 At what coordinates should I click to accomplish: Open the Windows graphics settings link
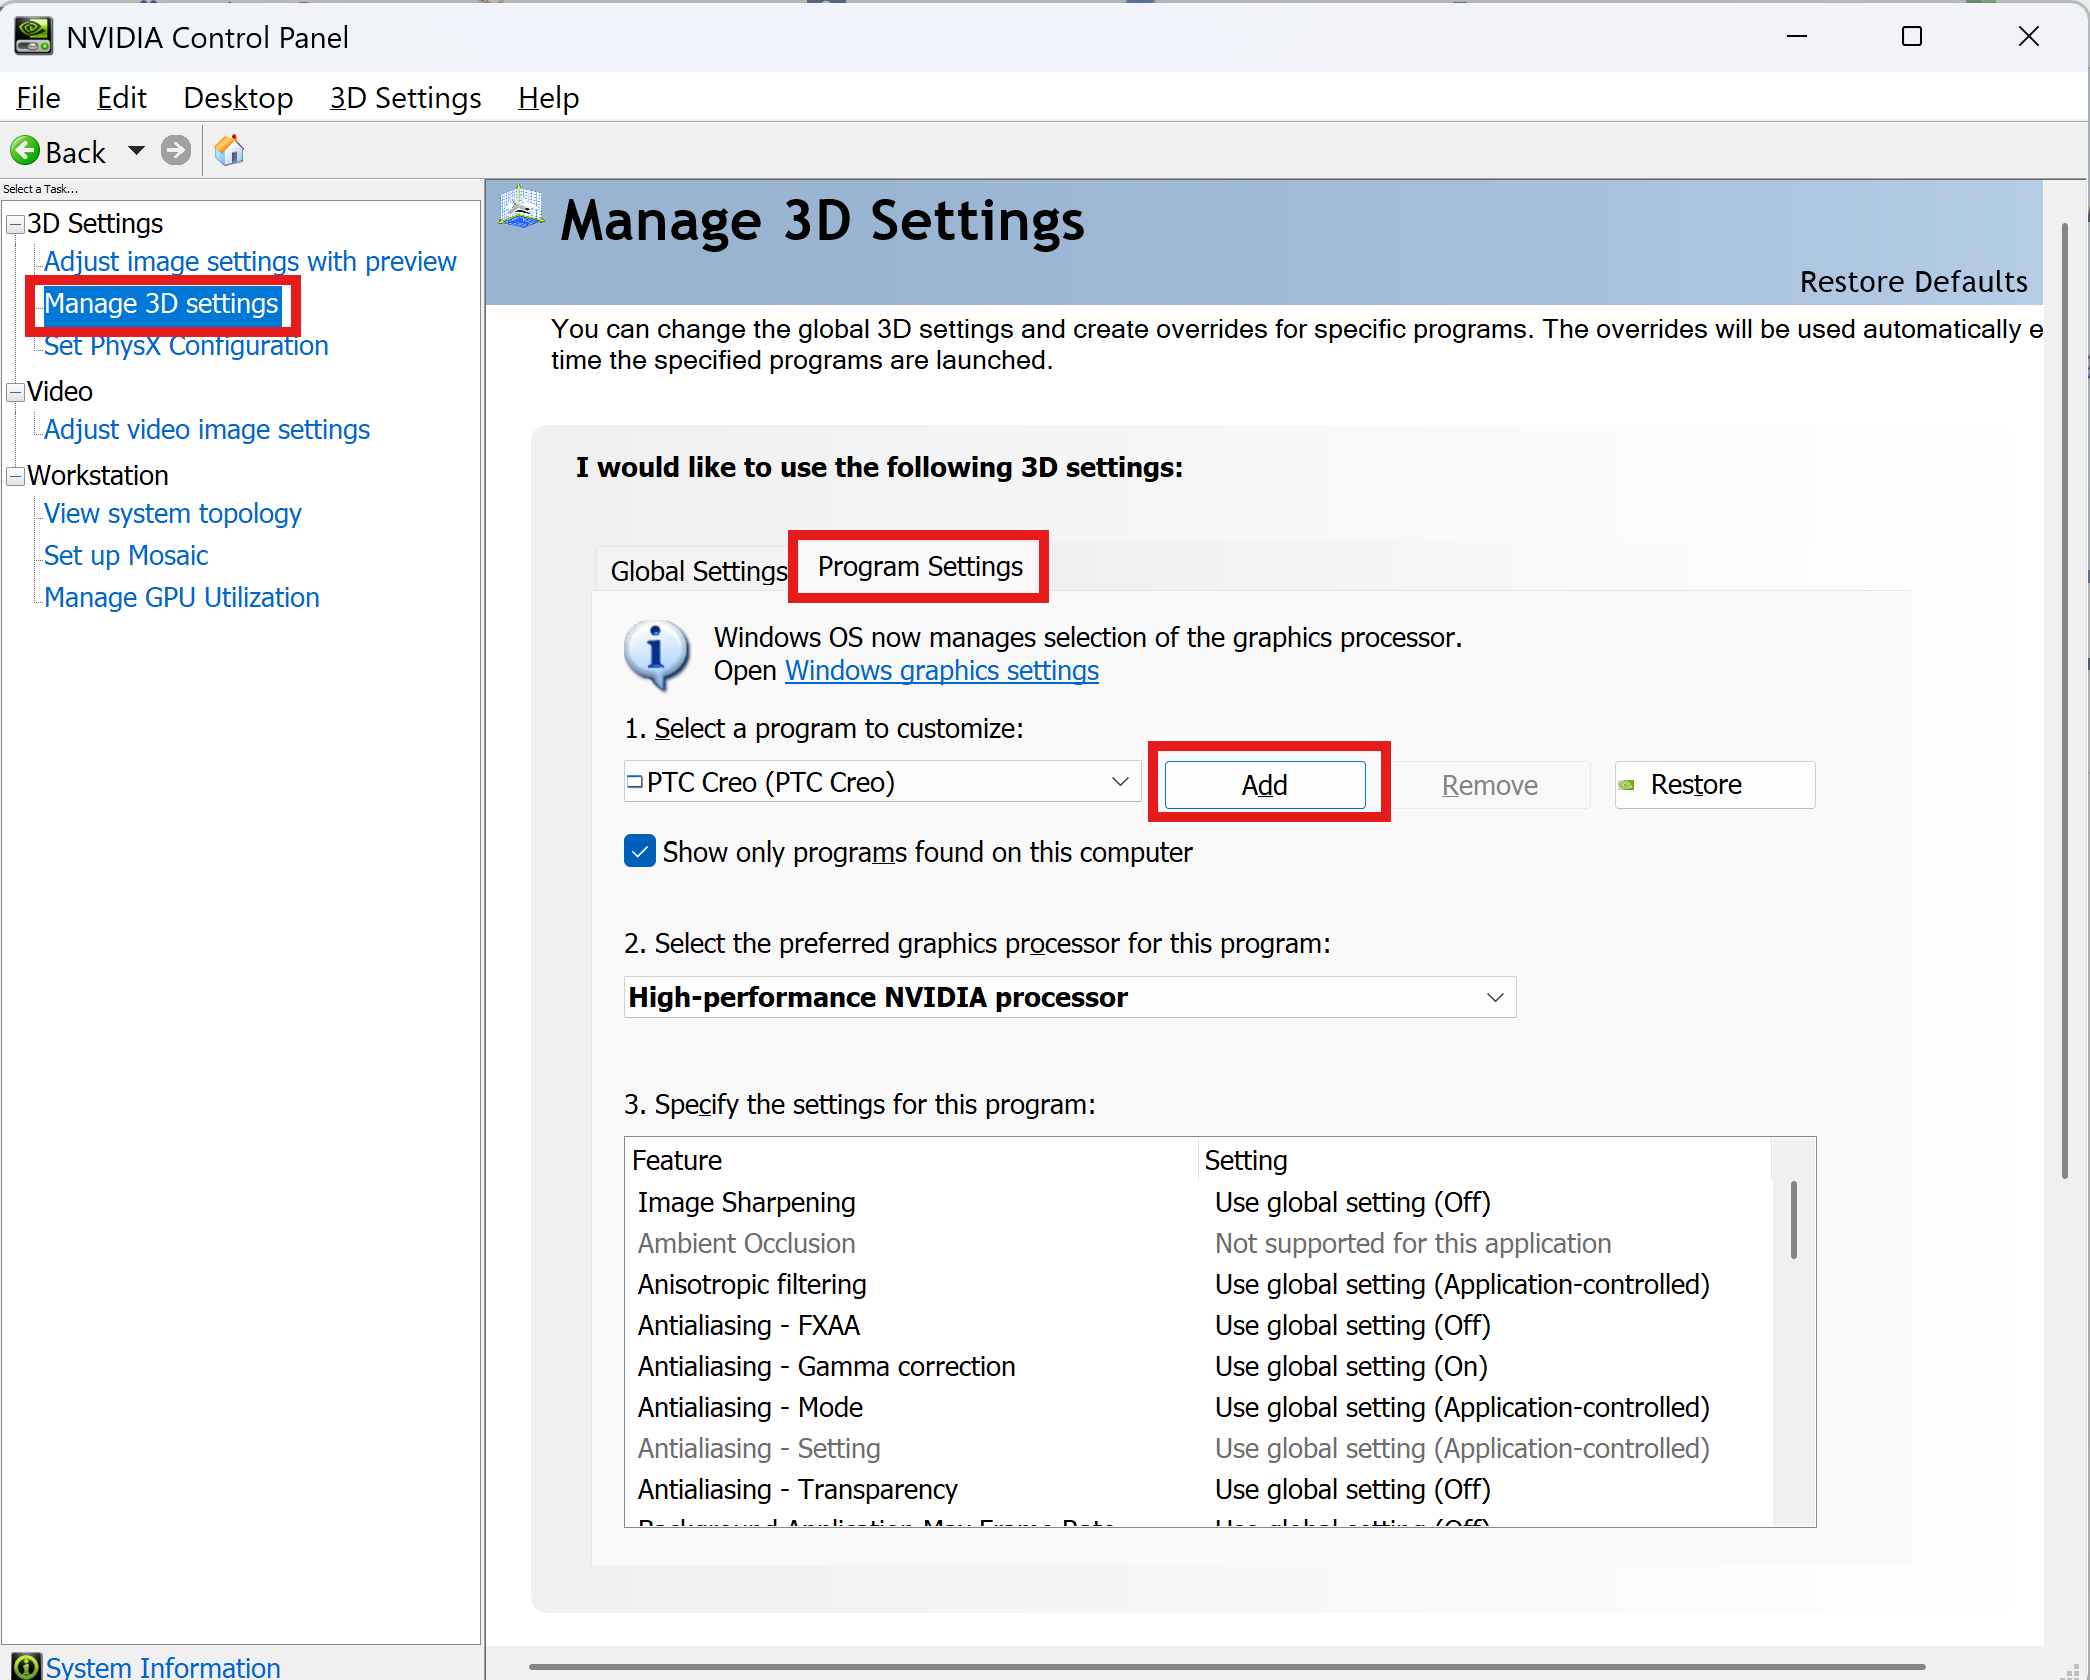click(942, 671)
